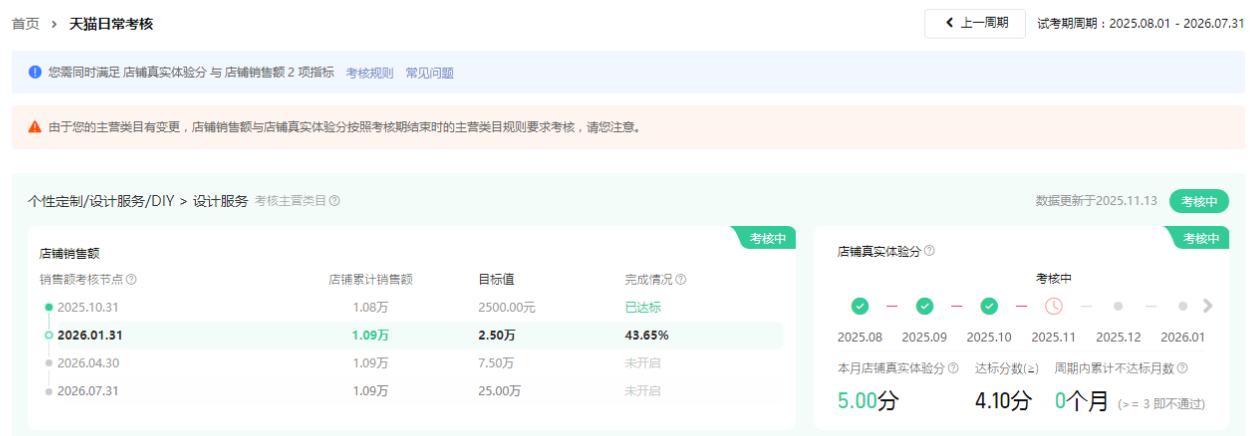Click the 已达标 status text
This screenshot has height=436, width=1254.
[643, 307]
